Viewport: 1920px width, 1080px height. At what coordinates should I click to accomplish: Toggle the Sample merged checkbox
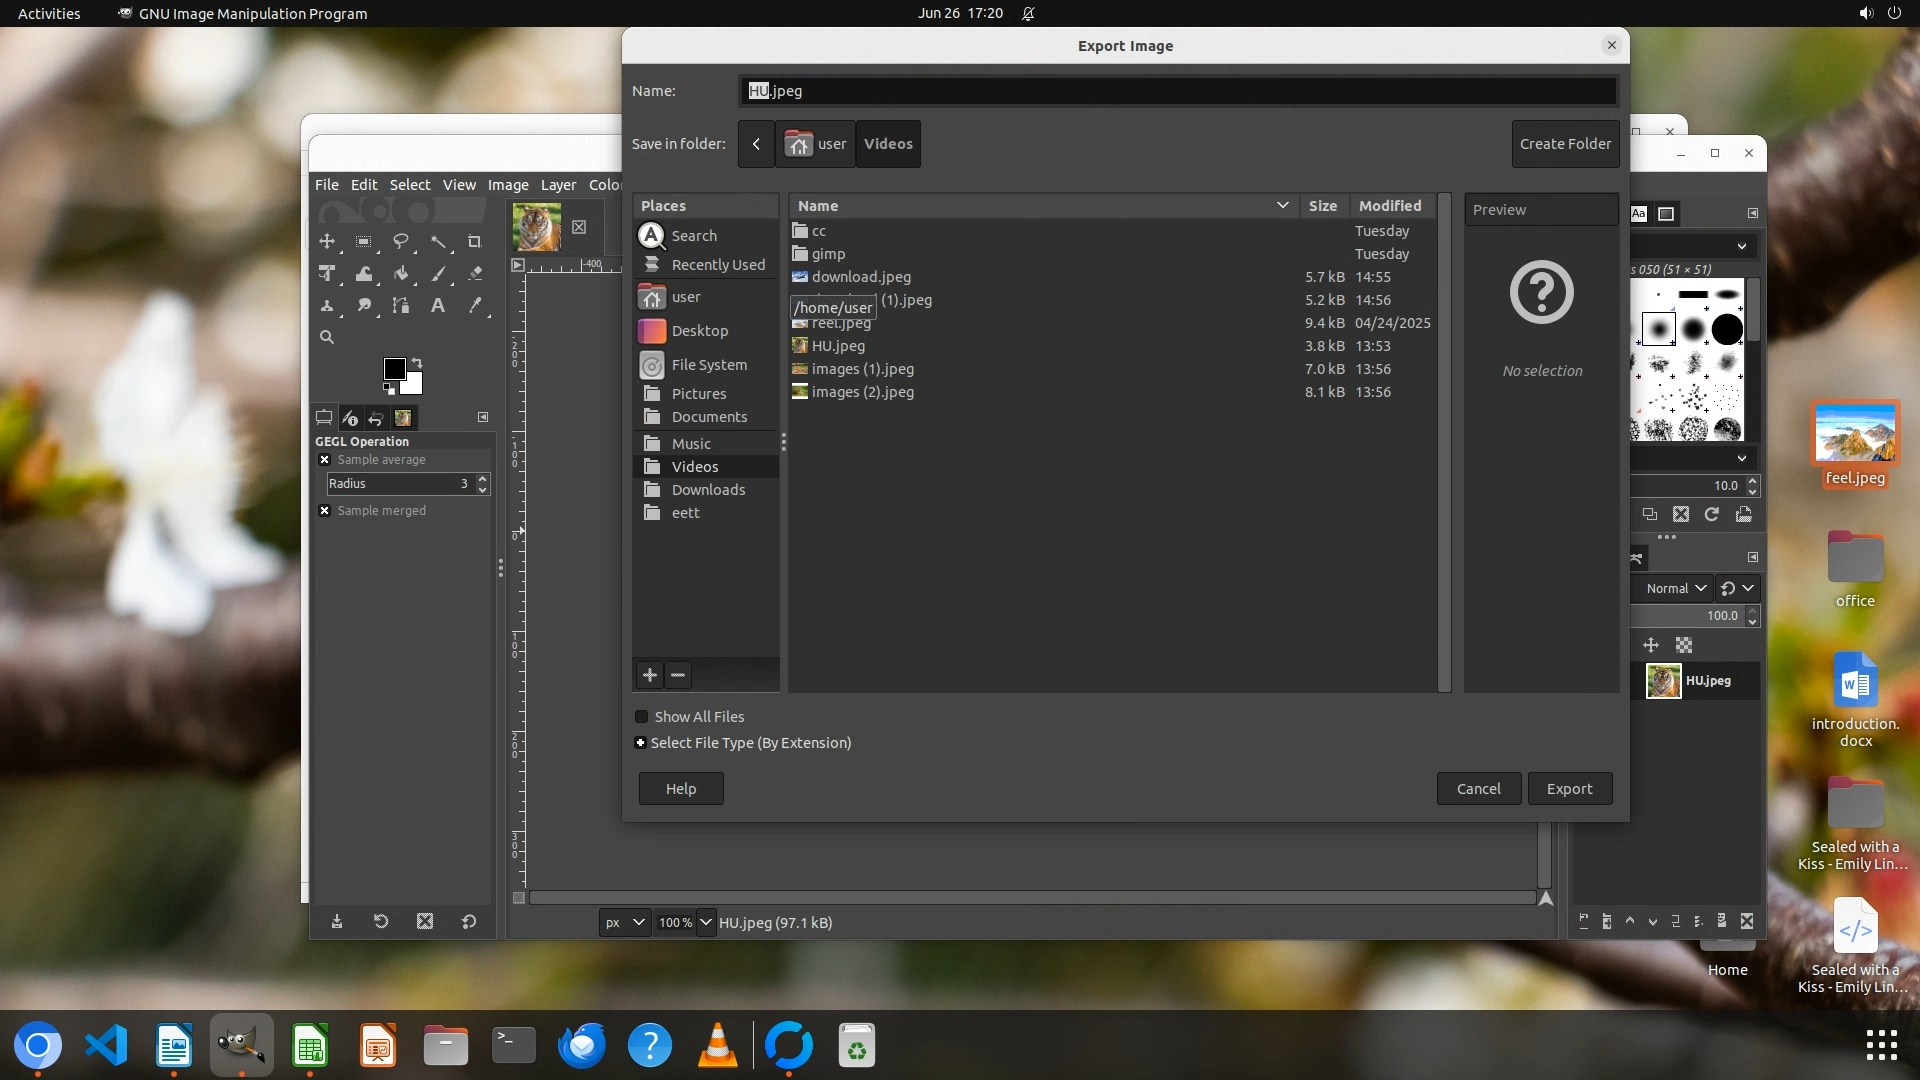click(325, 511)
